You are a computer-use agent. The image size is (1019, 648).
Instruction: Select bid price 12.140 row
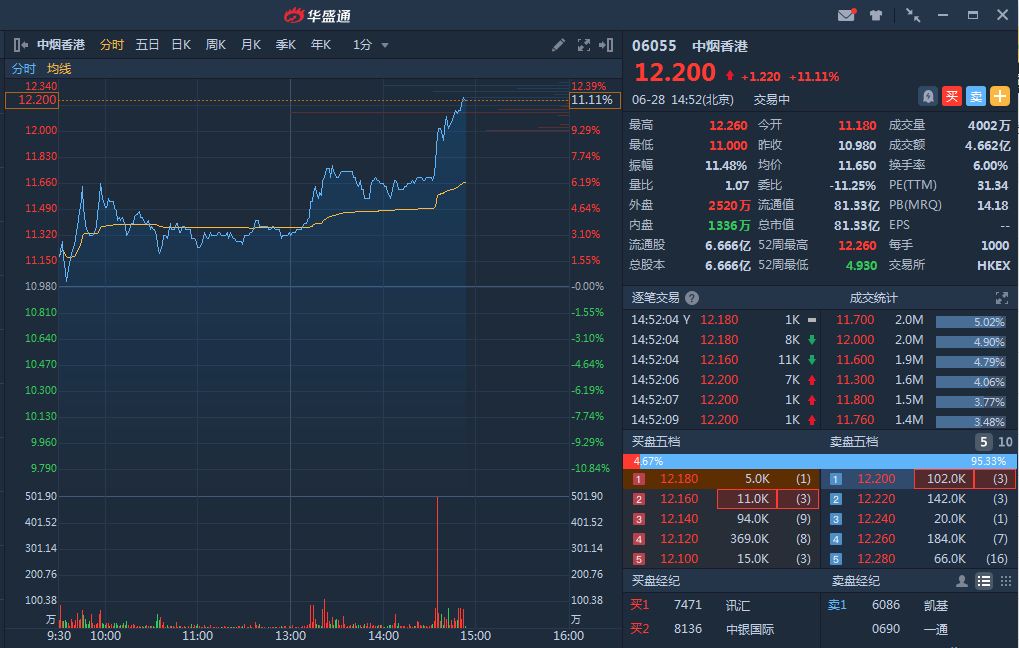click(721, 519)
